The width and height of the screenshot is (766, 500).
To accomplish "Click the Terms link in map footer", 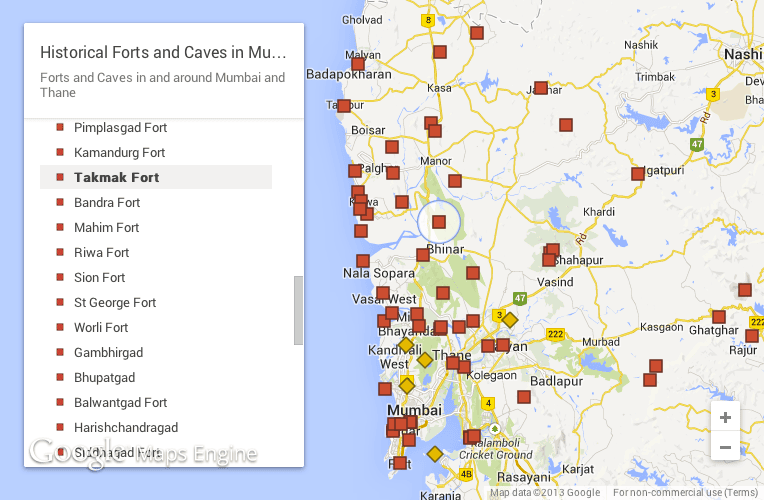I will [741, 492].
